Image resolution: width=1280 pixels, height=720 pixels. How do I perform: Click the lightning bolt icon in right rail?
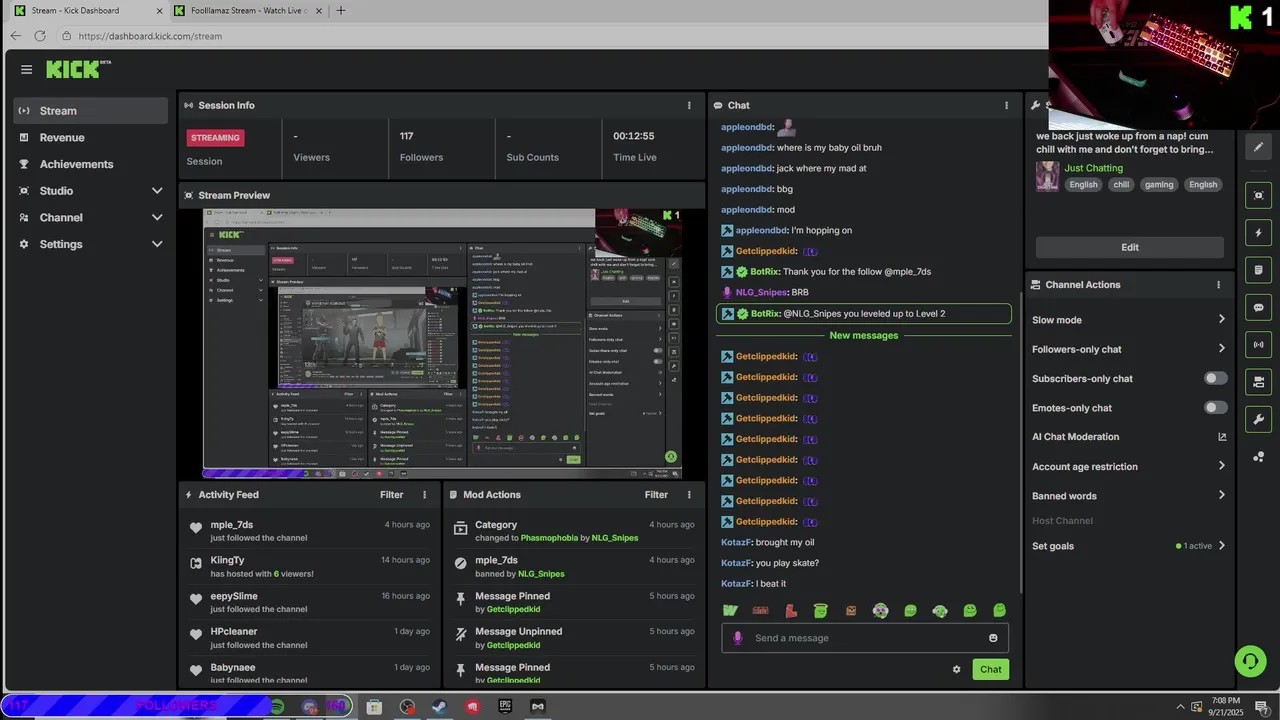(x=1258, y=233)
